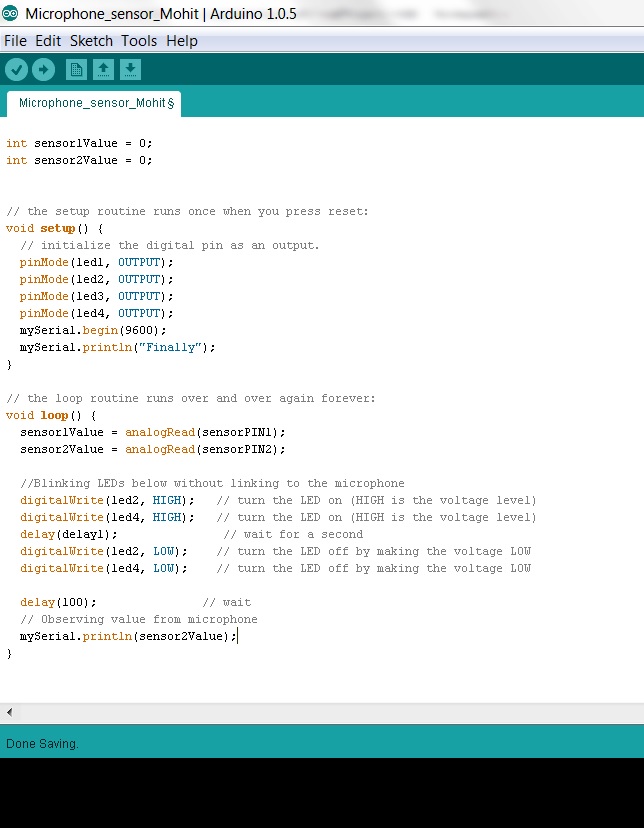Click the horizontal scrollbar track below the editor
644x828 pixels.
[x=320, y=712]
